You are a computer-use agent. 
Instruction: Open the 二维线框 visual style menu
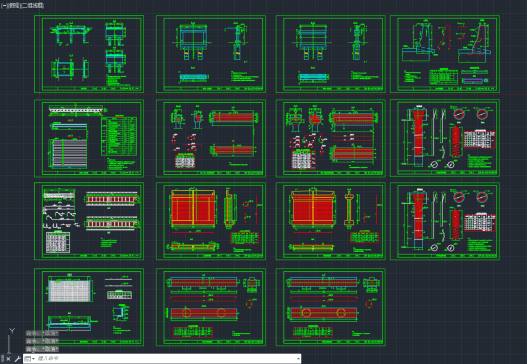(33, 5)
